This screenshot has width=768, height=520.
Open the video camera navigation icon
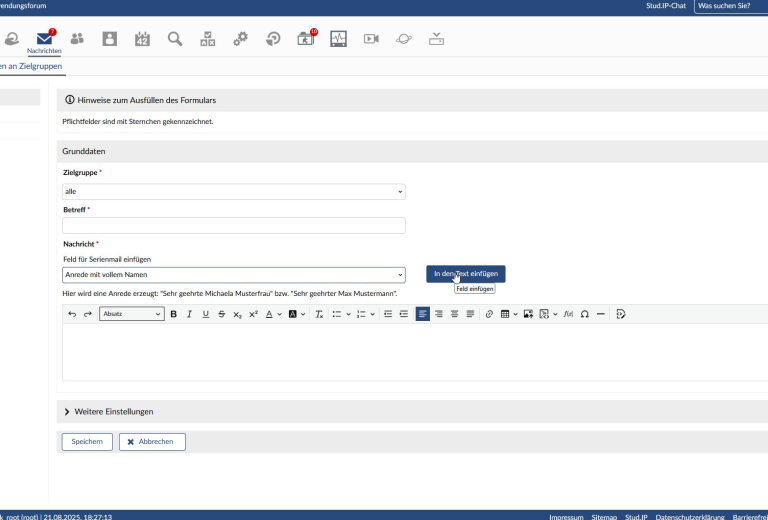tap(371, 39)
